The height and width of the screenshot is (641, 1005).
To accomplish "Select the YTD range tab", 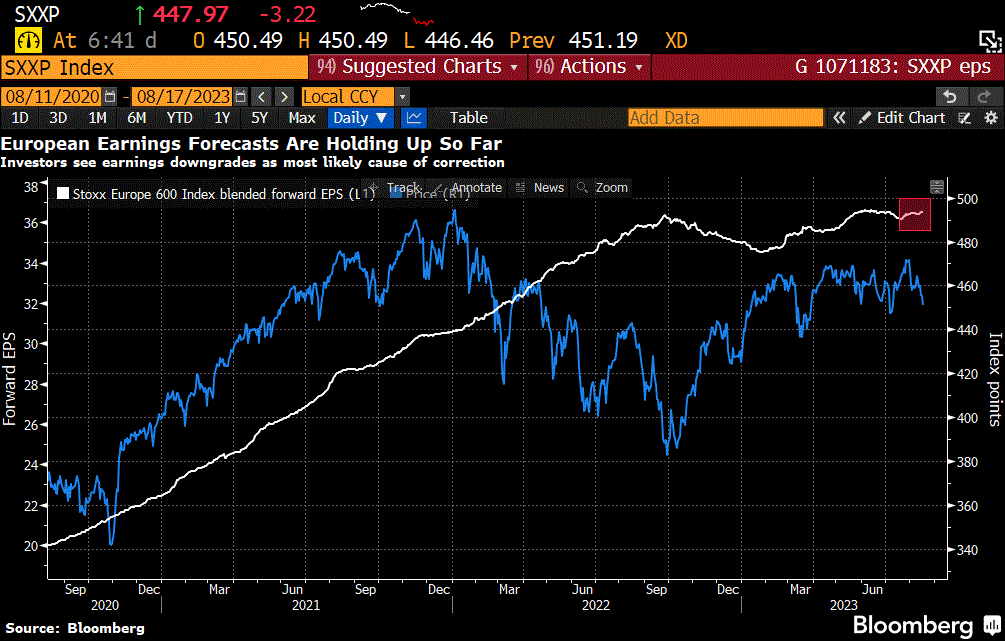I will [x=179, y=118].
